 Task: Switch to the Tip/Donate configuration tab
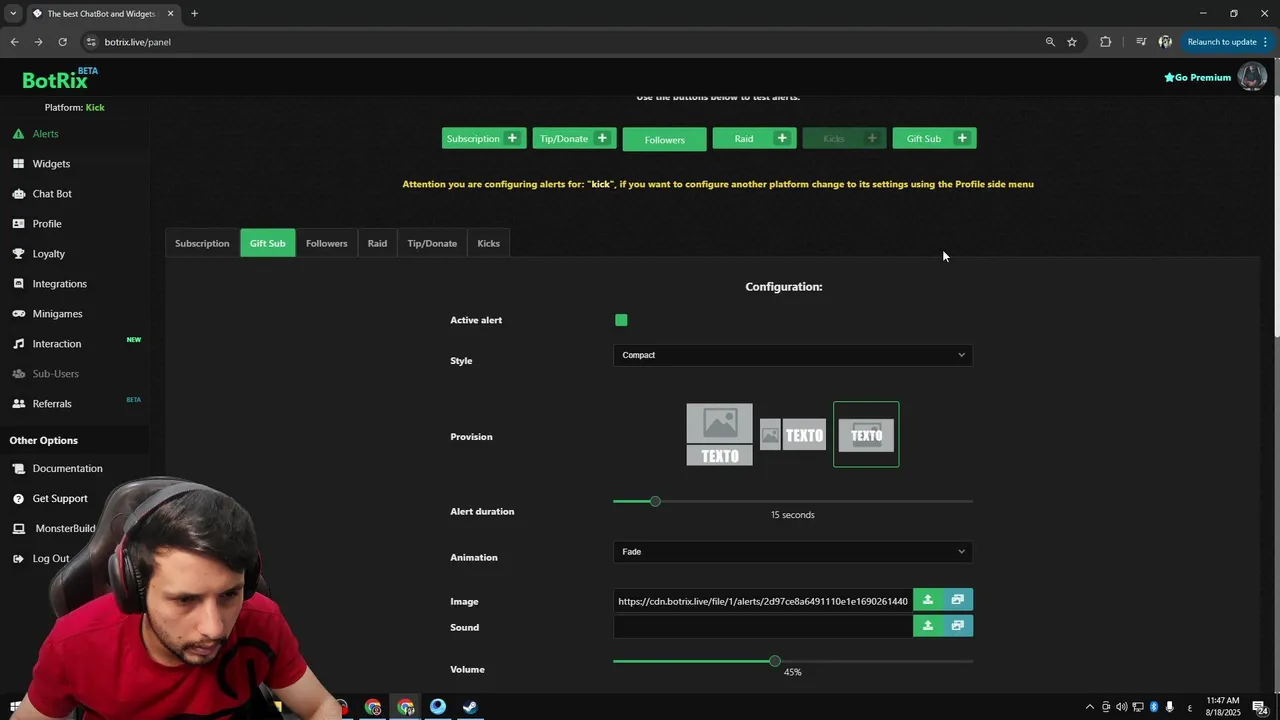[432, 243]
